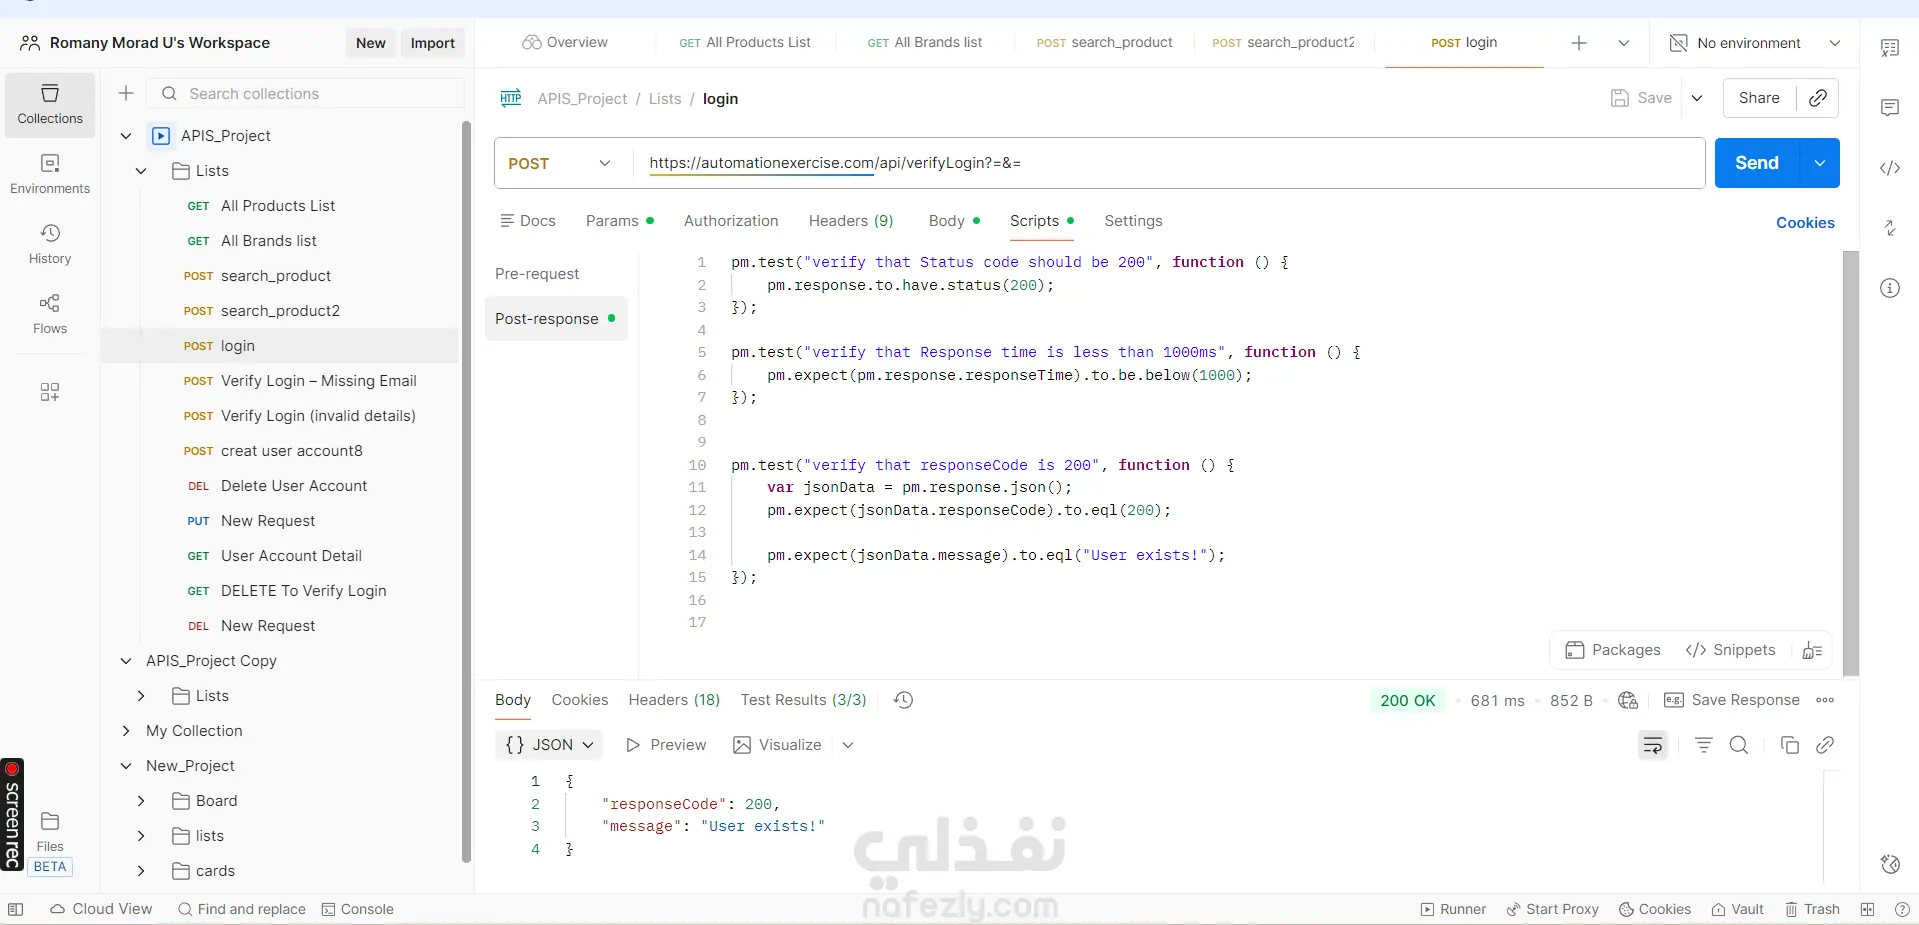Open the Snippets panel
1919x925 pixels.
(x=1730, y=650)
